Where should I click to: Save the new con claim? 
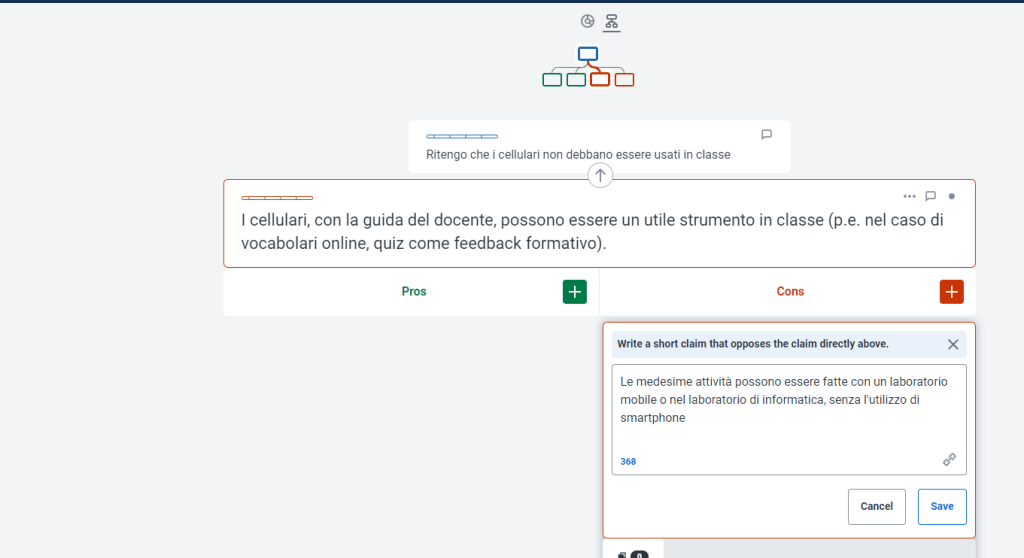click(x=941, y=506)
